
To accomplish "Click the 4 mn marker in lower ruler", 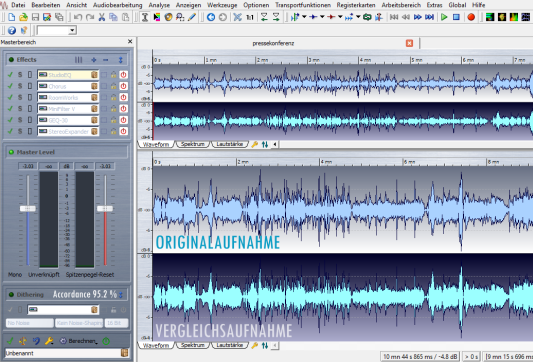I will (x=326, y=162).
